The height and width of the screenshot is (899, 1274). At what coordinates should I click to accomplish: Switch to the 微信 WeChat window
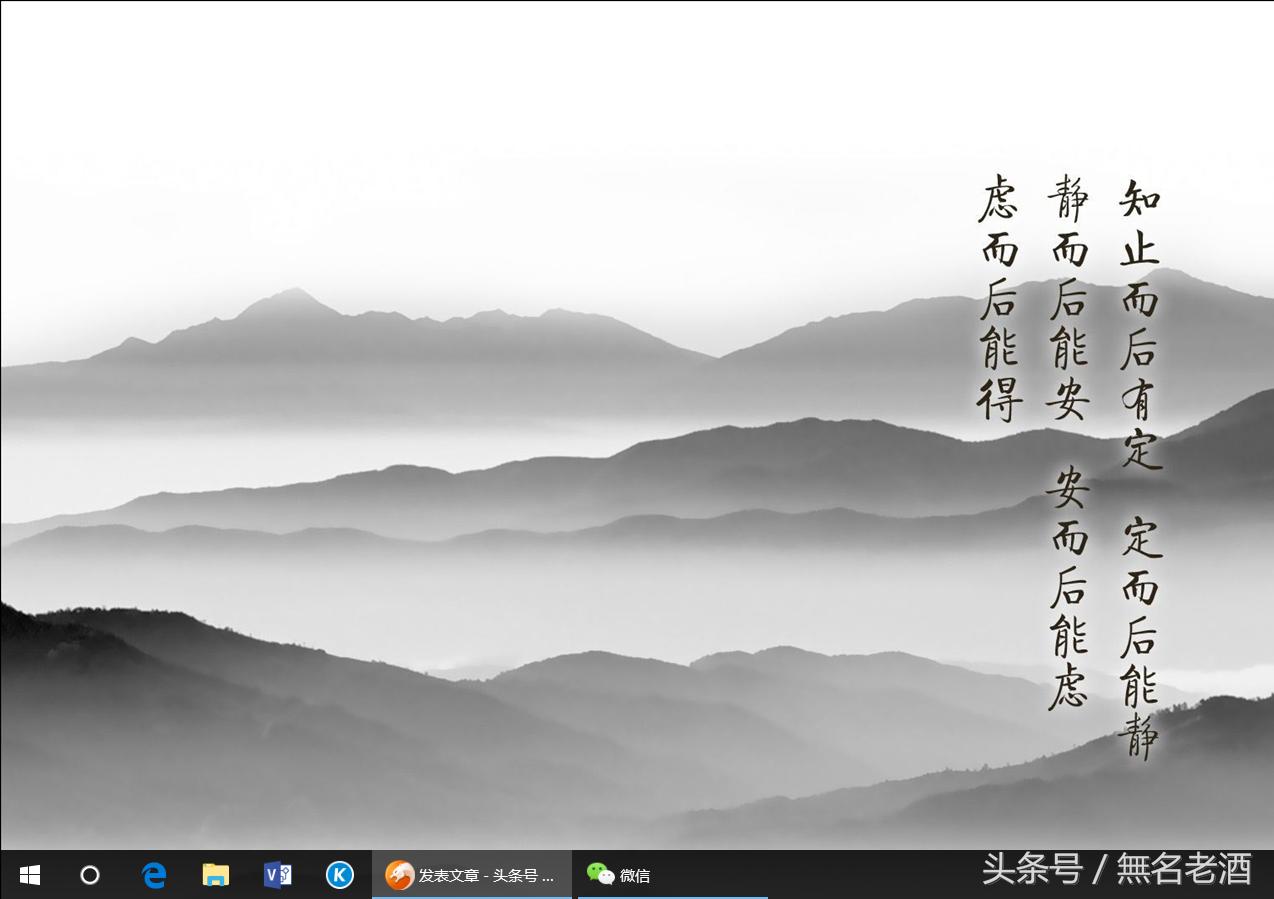pos(672,875)
